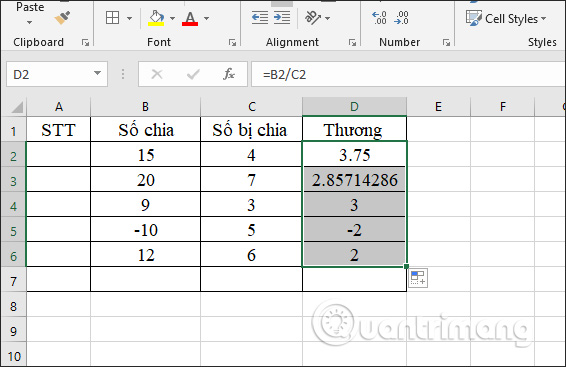Click the cell with value 6
The height and width of the screenshot is (367, 566).
(251, 255)
